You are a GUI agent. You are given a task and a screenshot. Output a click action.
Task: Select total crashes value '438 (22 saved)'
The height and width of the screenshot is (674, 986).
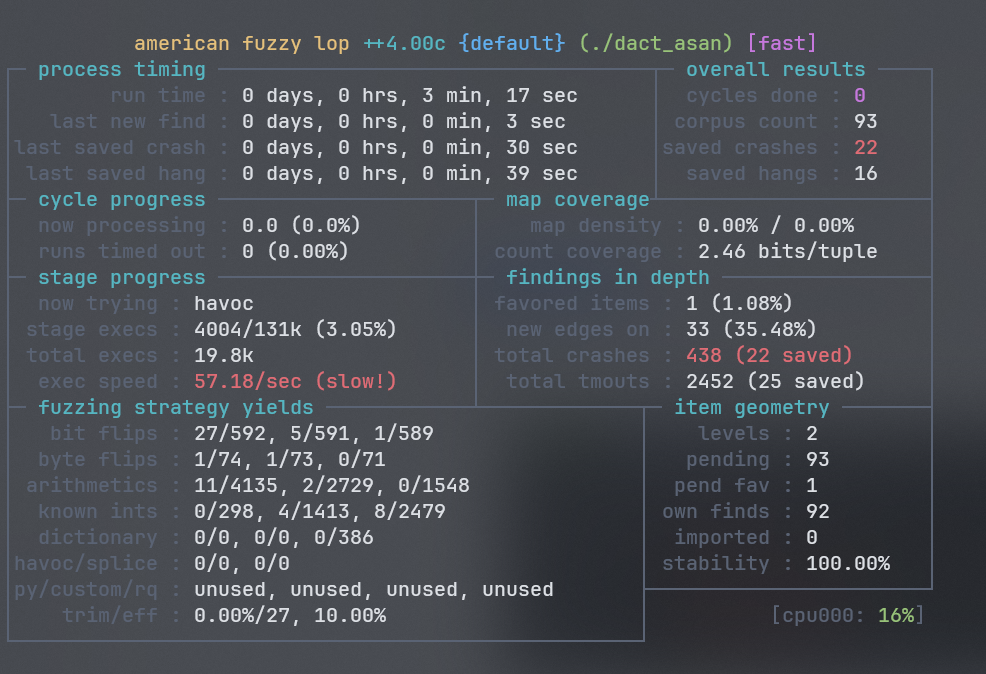point(769,355)
